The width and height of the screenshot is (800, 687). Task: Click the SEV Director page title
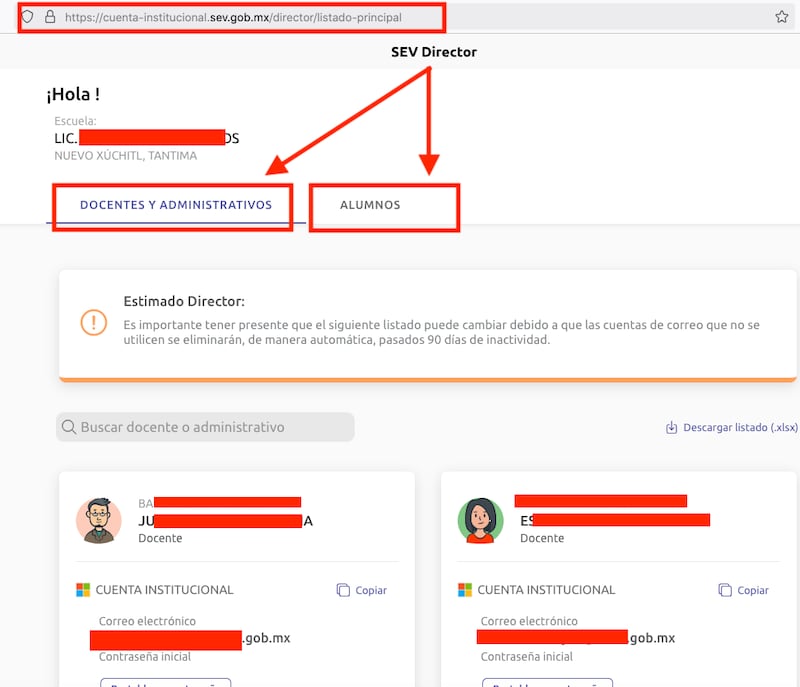coord(434,52)
